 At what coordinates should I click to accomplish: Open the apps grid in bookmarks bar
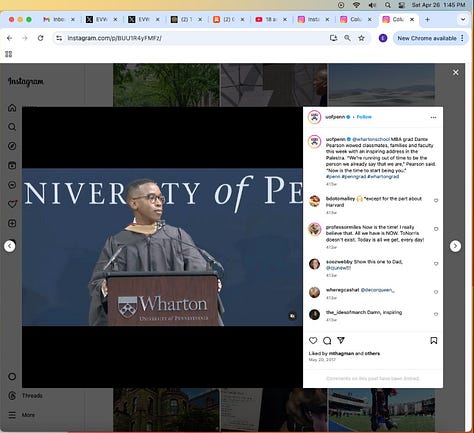pos(9,54)
